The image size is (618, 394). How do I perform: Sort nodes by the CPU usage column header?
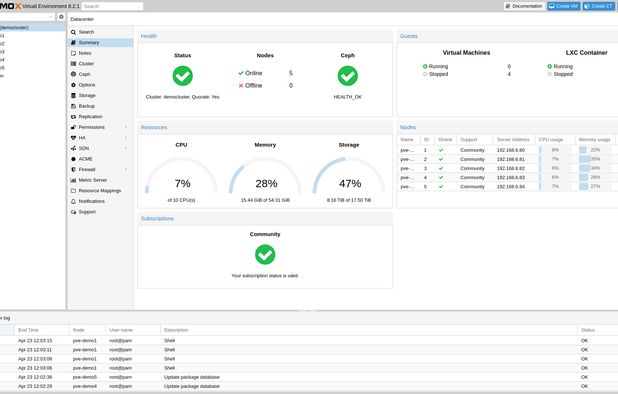[554, 140]
